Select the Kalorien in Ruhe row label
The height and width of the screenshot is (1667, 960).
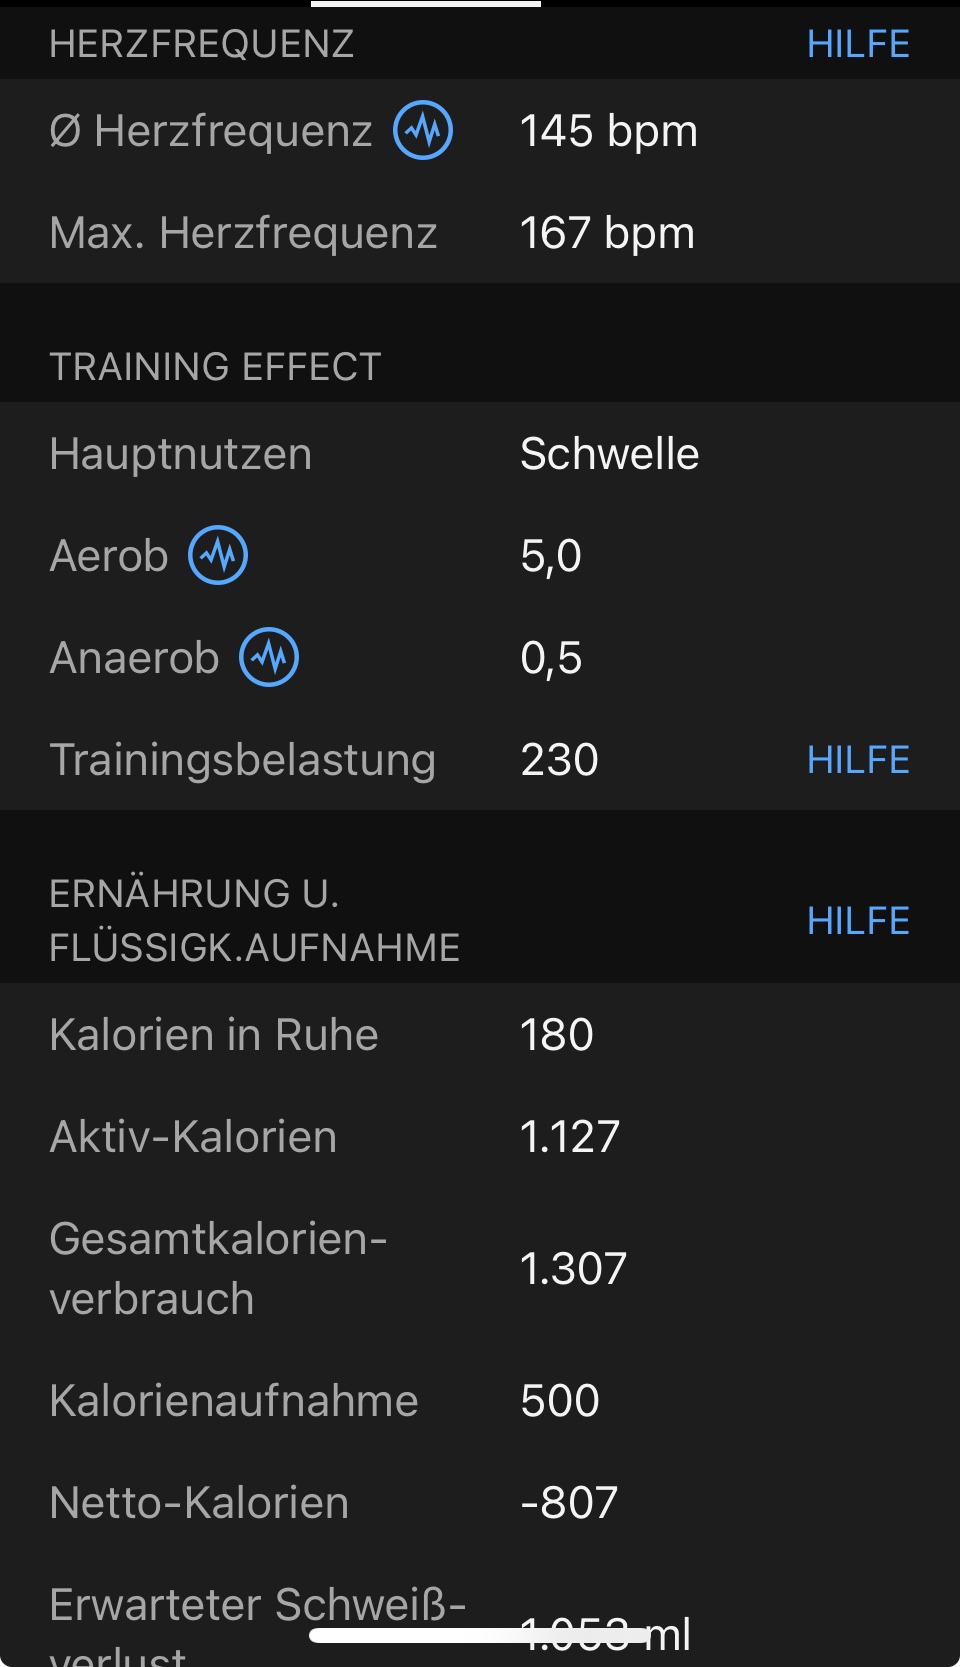[214, 1035]
